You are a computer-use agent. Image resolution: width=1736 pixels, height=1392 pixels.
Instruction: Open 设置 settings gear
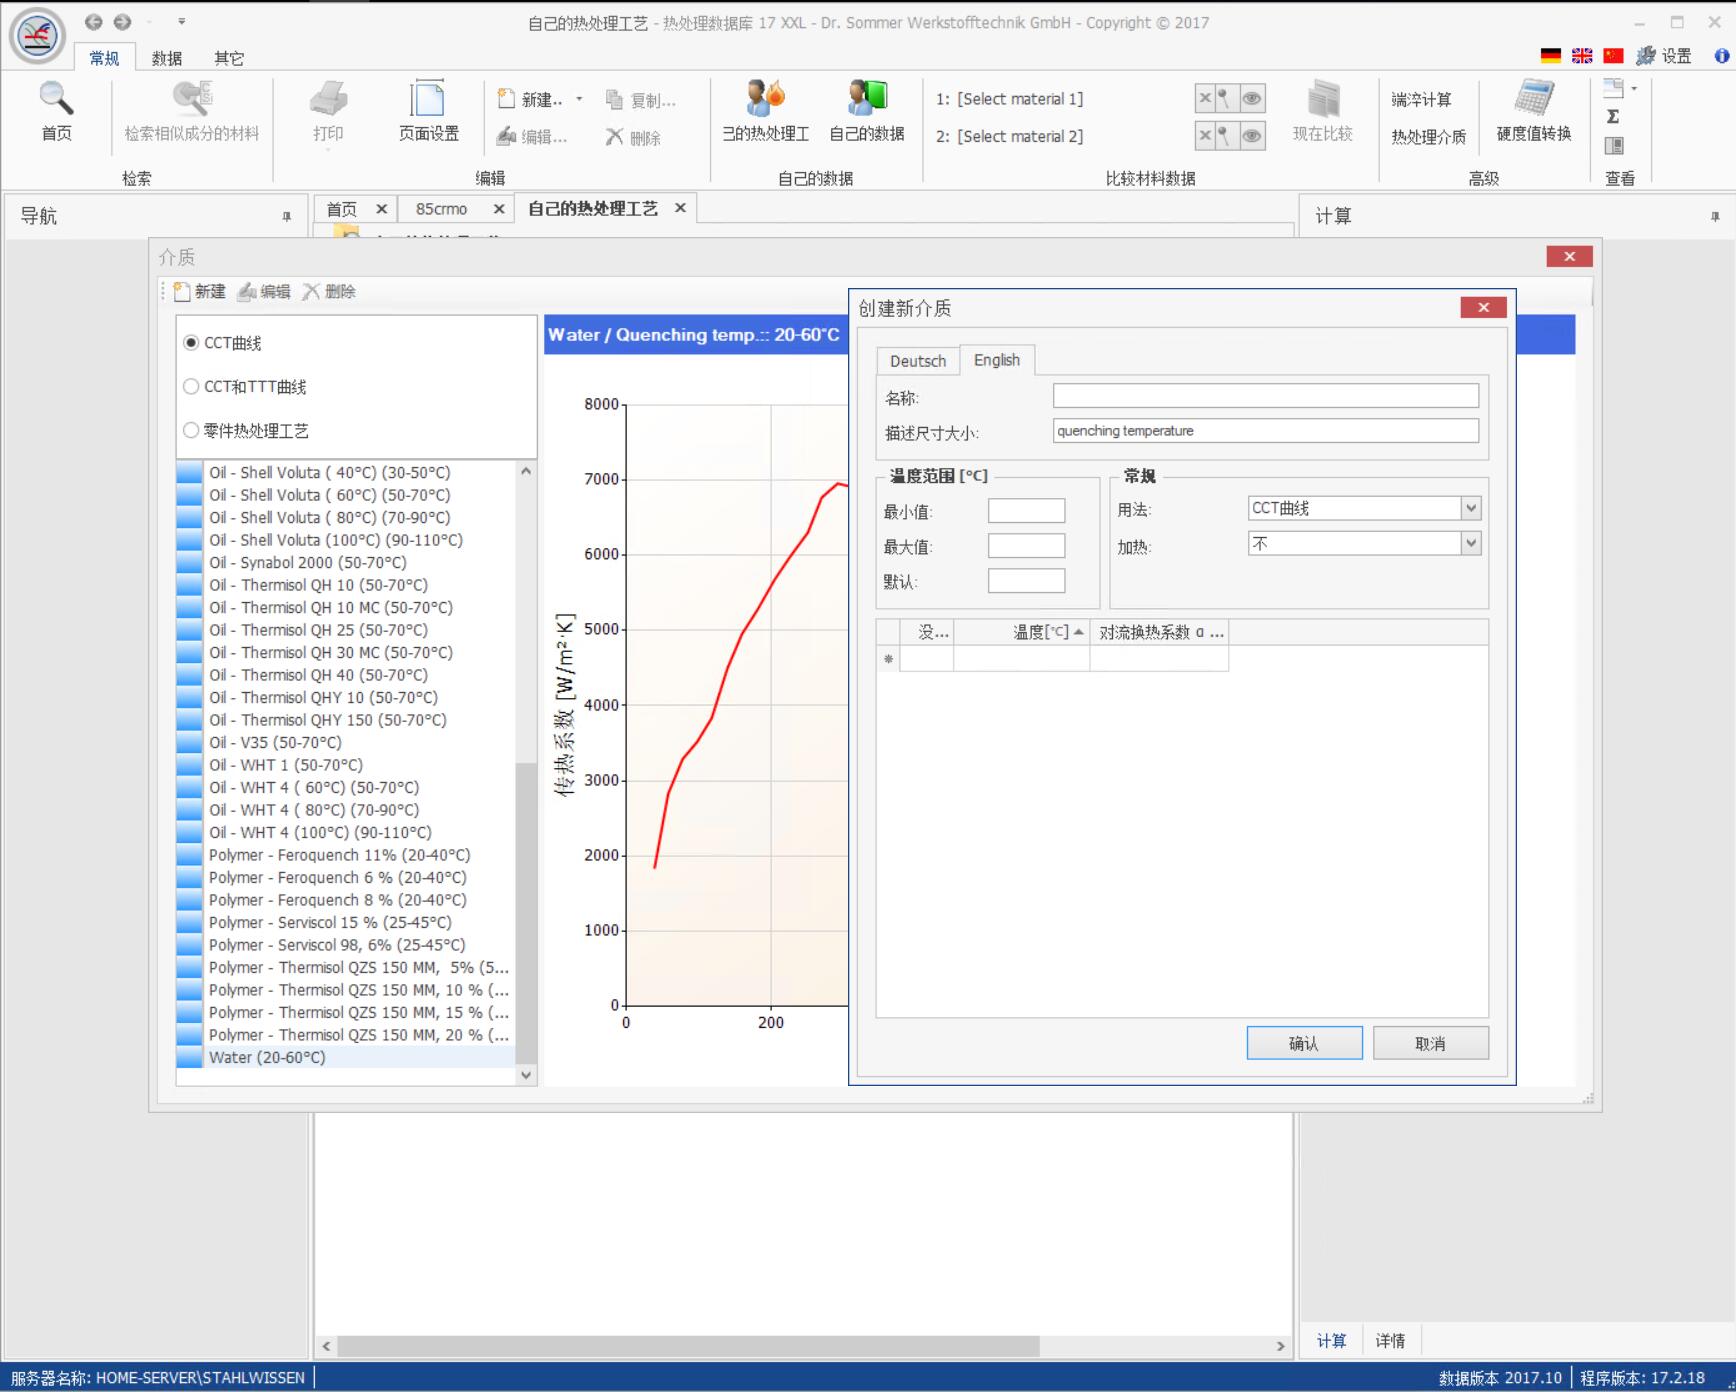[x=1664, y=56]
